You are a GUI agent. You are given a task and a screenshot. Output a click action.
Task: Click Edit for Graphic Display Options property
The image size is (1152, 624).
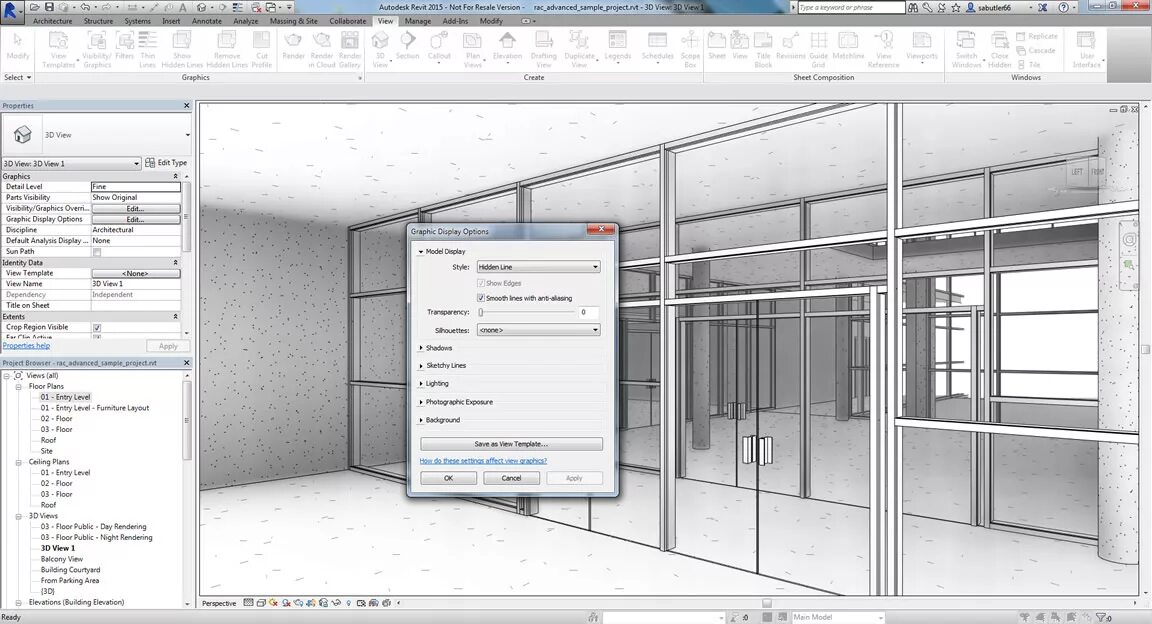pos(135,219)
